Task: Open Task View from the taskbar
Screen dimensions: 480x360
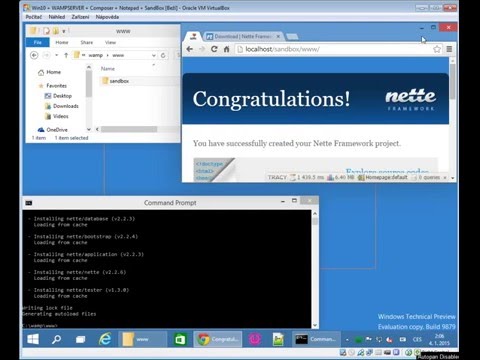Action: pos(80,339)
